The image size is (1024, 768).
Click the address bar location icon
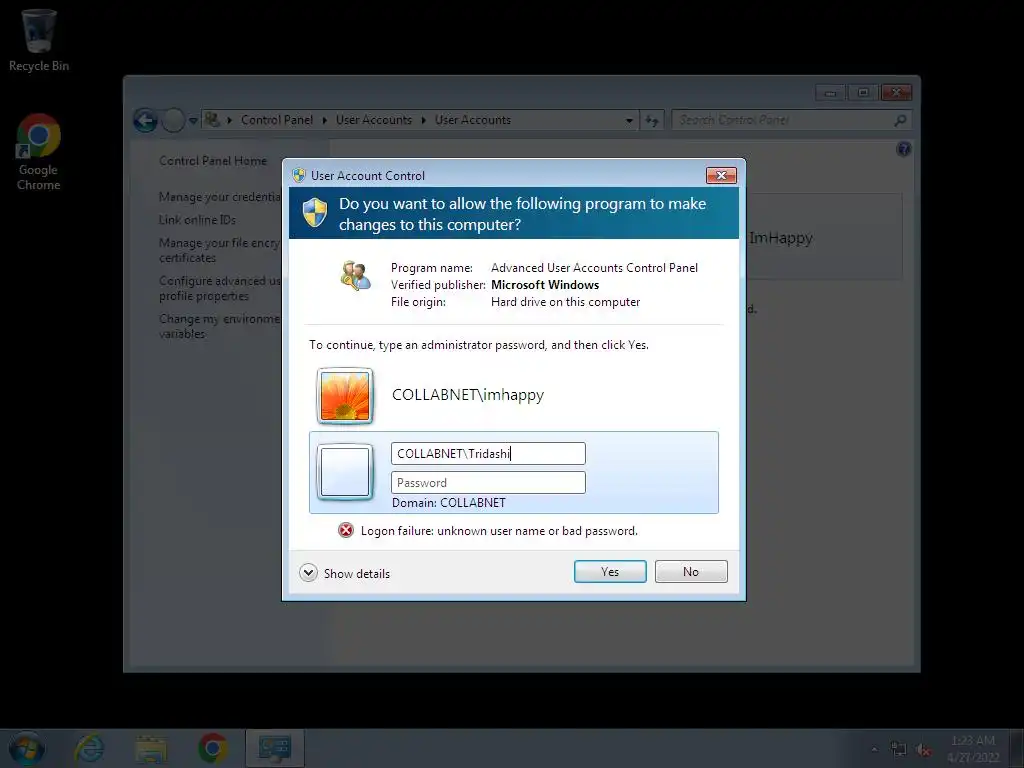tap(212, 120)
